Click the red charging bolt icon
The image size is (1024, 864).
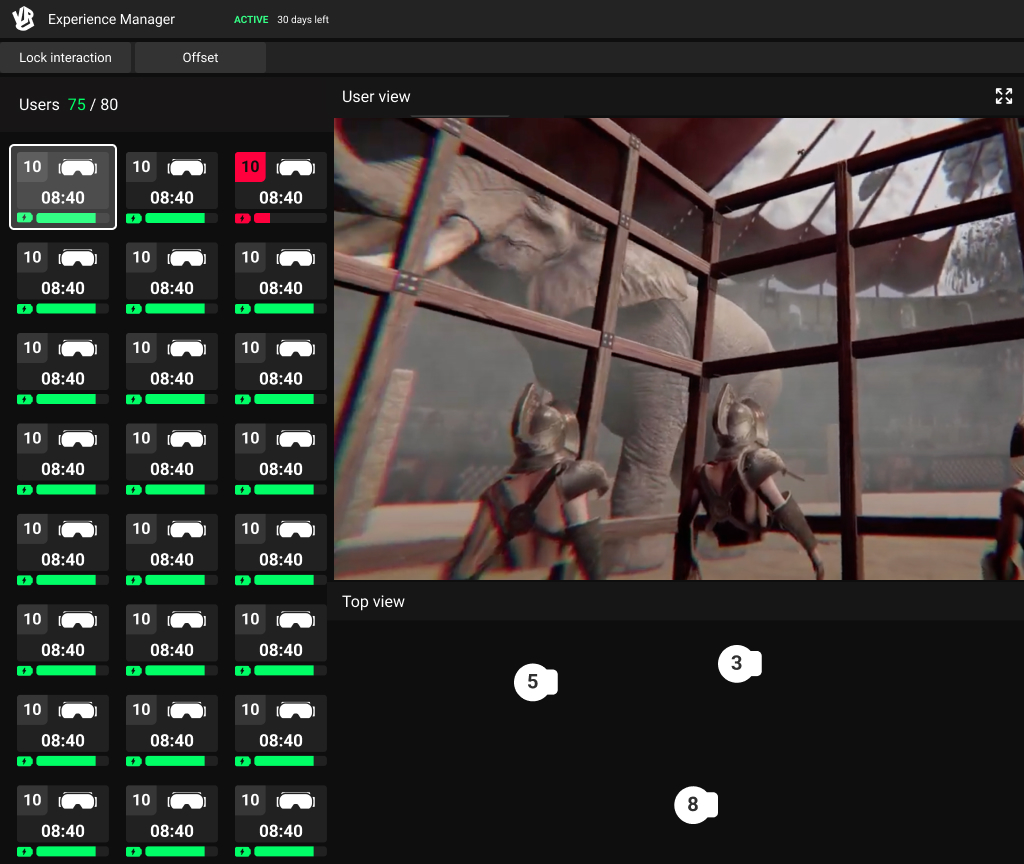pyautogui.click(x=243, y=218)
